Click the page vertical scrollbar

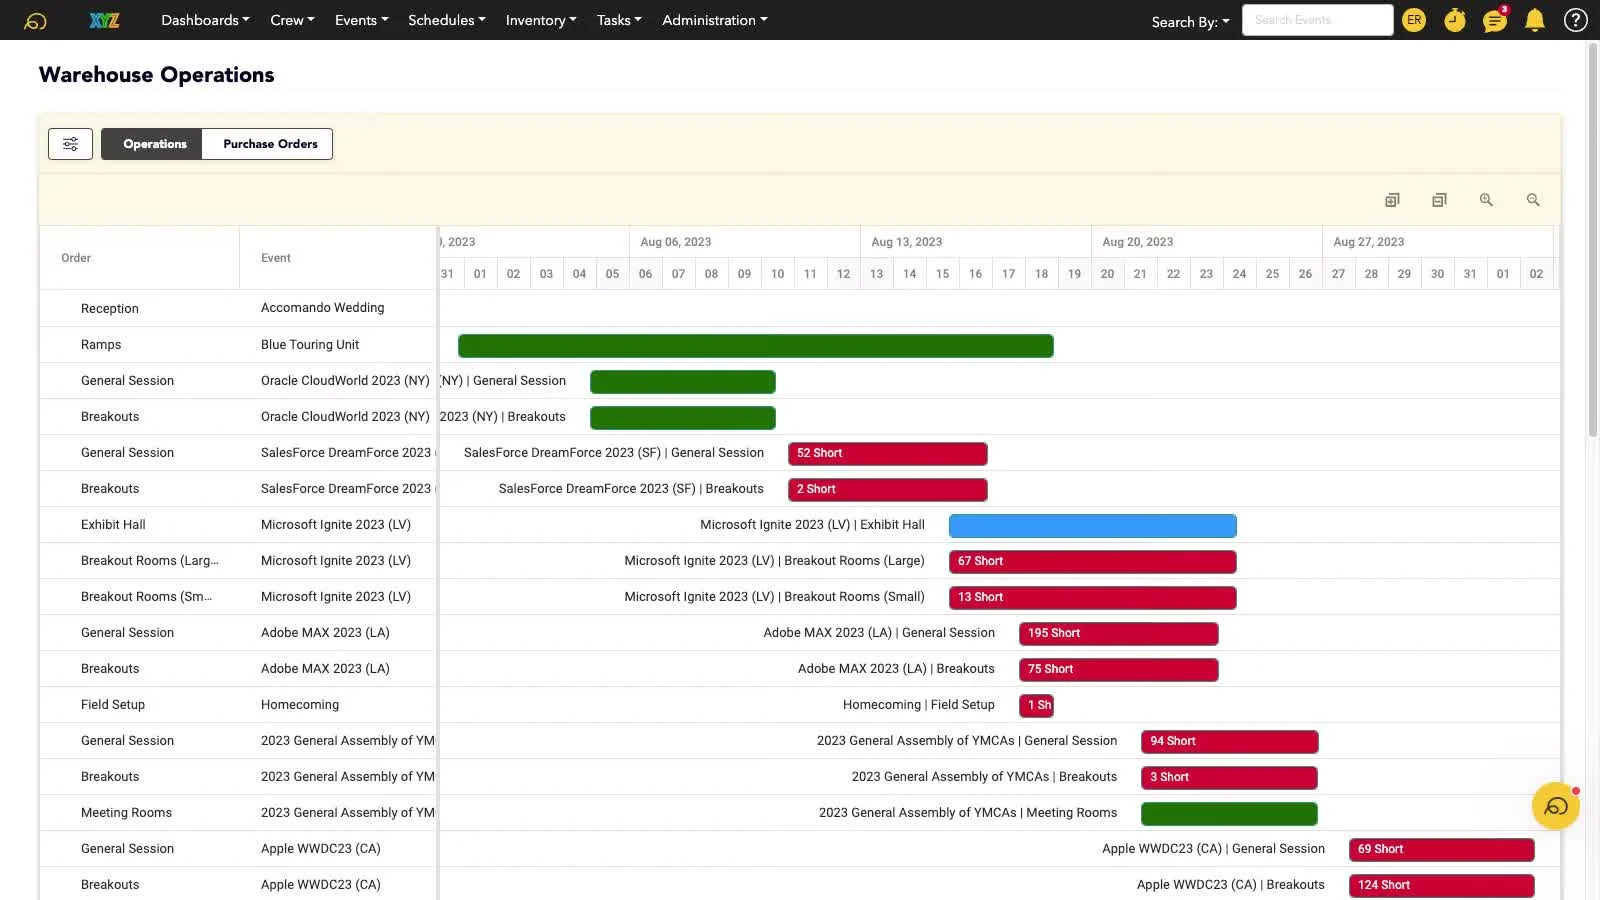click(x=1593, y=240)
